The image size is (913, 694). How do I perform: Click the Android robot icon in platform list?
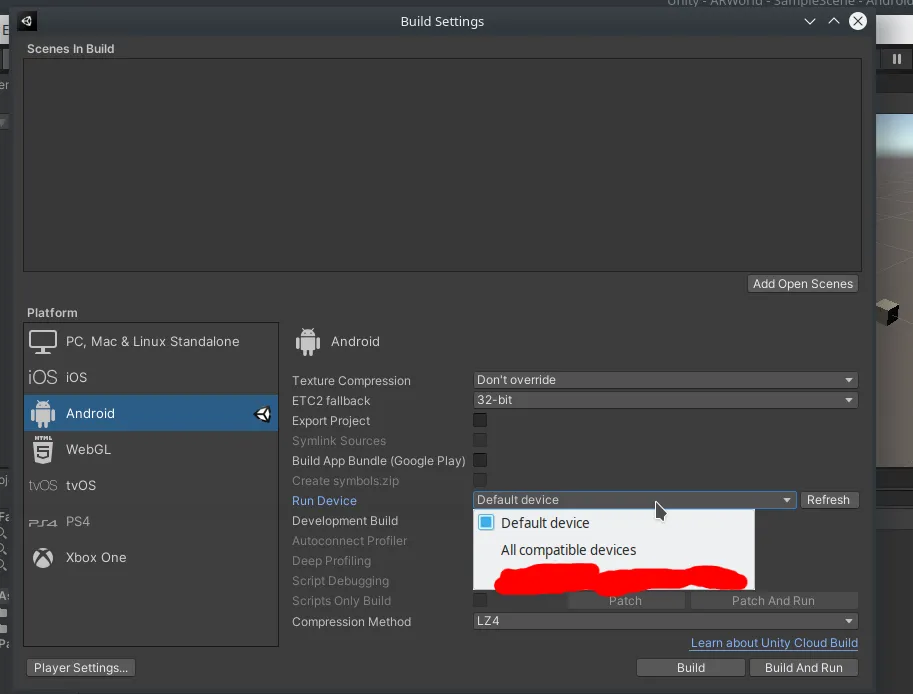(x=43, y=413)
